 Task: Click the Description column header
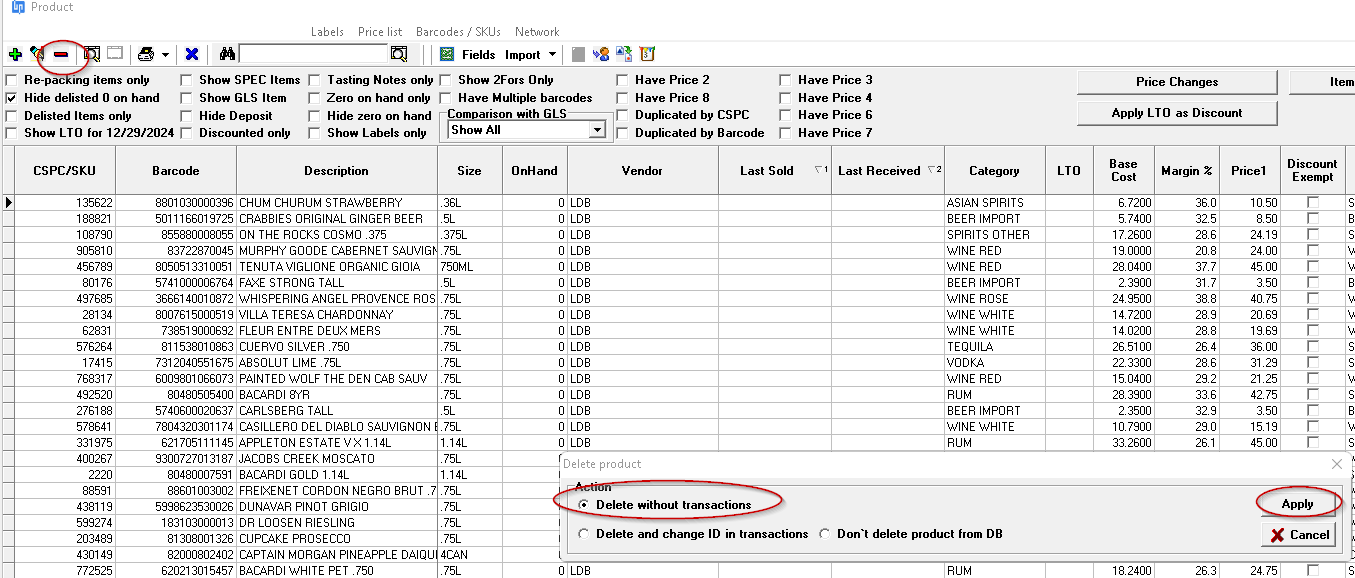(336, 171)
